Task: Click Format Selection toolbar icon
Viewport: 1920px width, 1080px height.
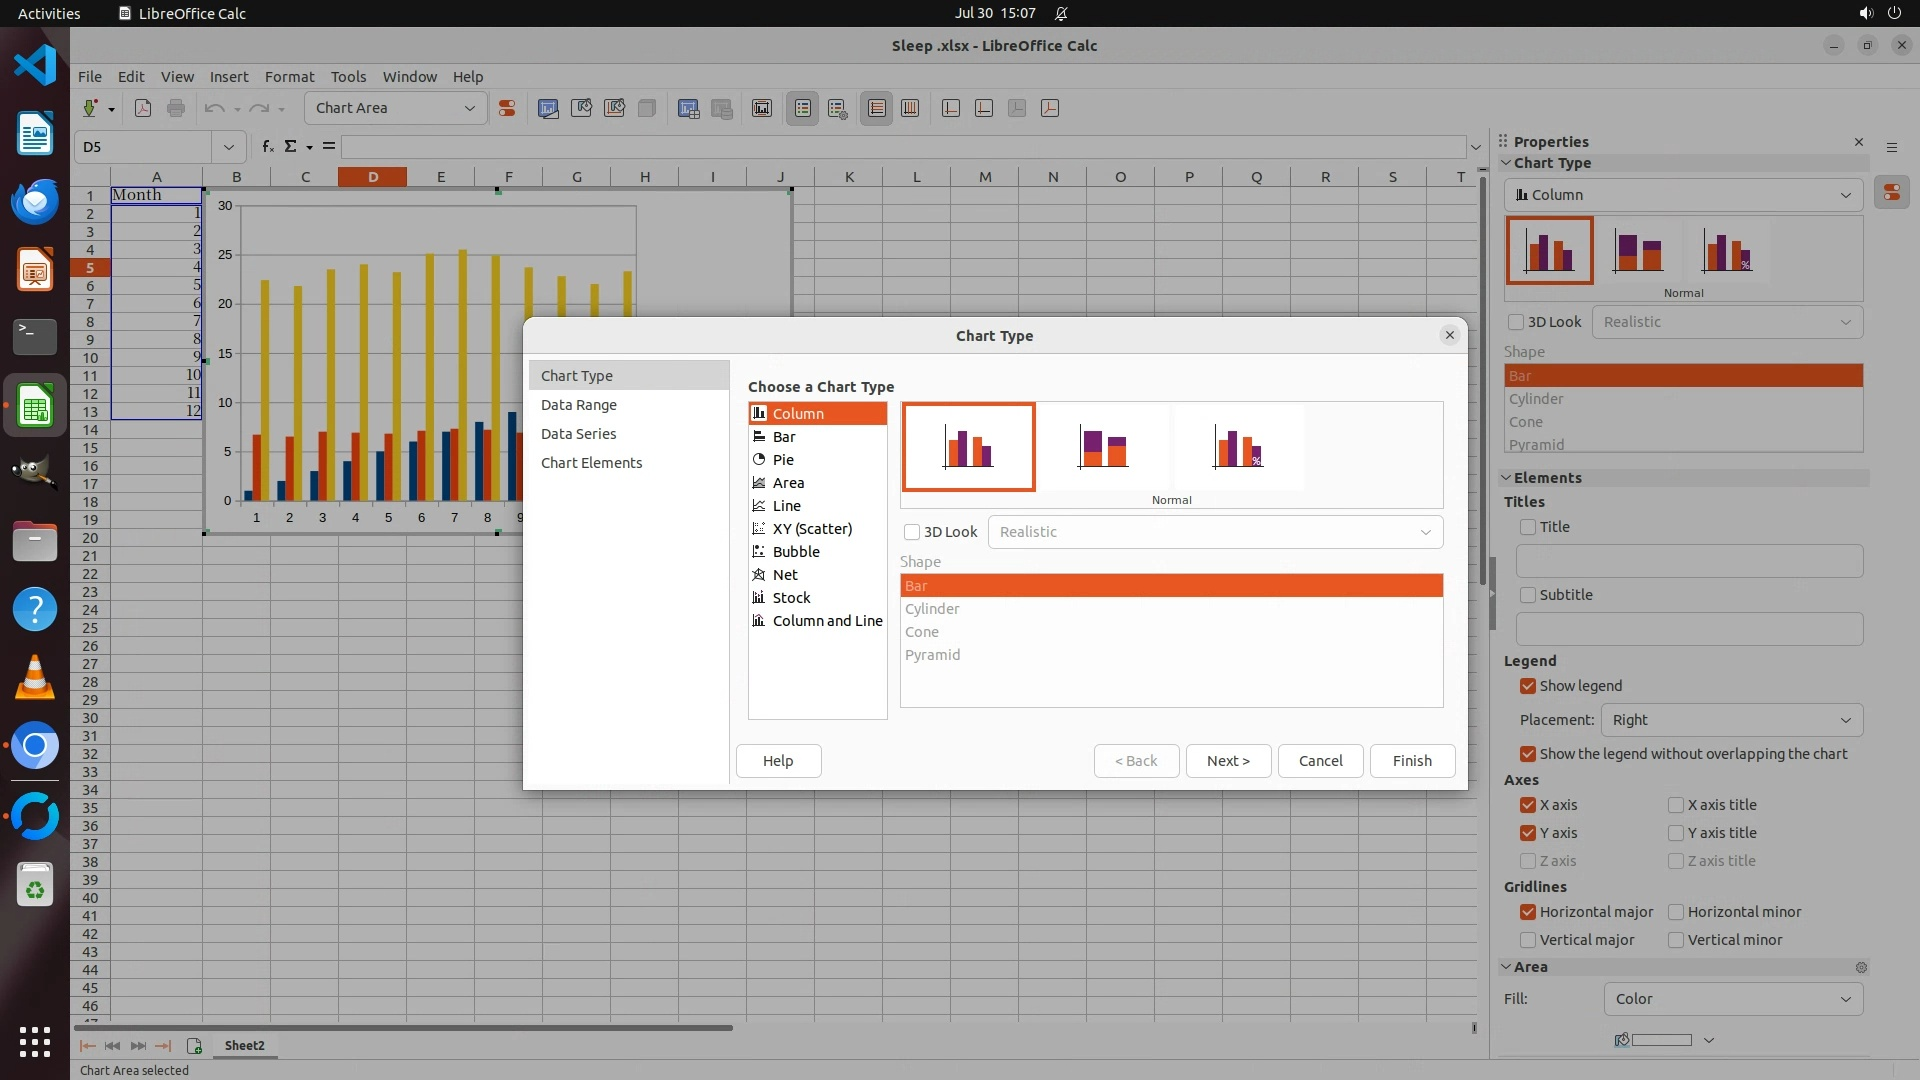Action: 507,108
